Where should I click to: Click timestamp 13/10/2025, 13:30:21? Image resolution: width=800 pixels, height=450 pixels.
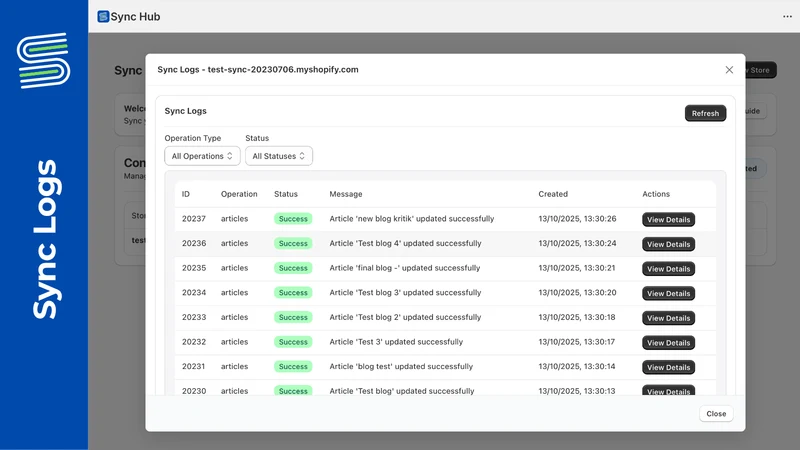point(577,267)
